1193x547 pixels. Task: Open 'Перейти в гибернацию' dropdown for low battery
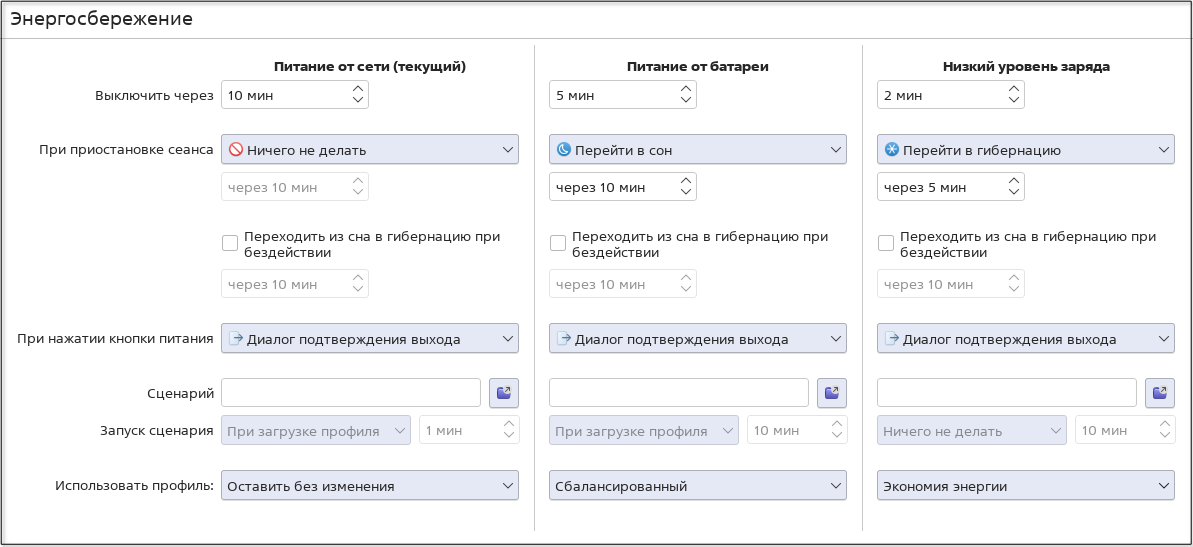pos(1025,150)
